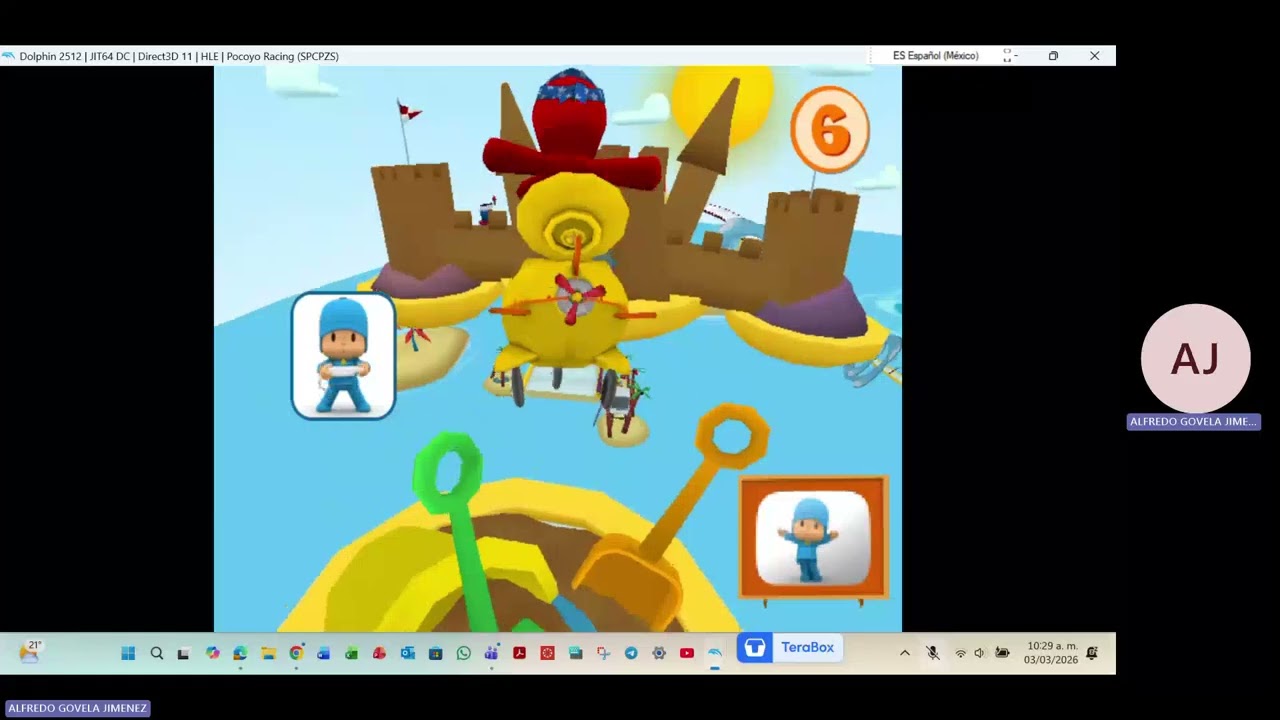Restore down the Dolphin window
Viewport: 1280px width, 720px height.
coord(1053,56)
